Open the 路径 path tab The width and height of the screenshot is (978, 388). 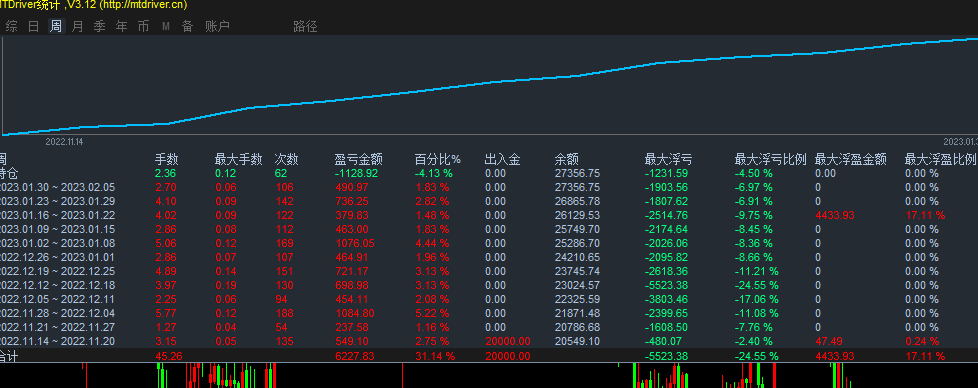tap(306, 26)
